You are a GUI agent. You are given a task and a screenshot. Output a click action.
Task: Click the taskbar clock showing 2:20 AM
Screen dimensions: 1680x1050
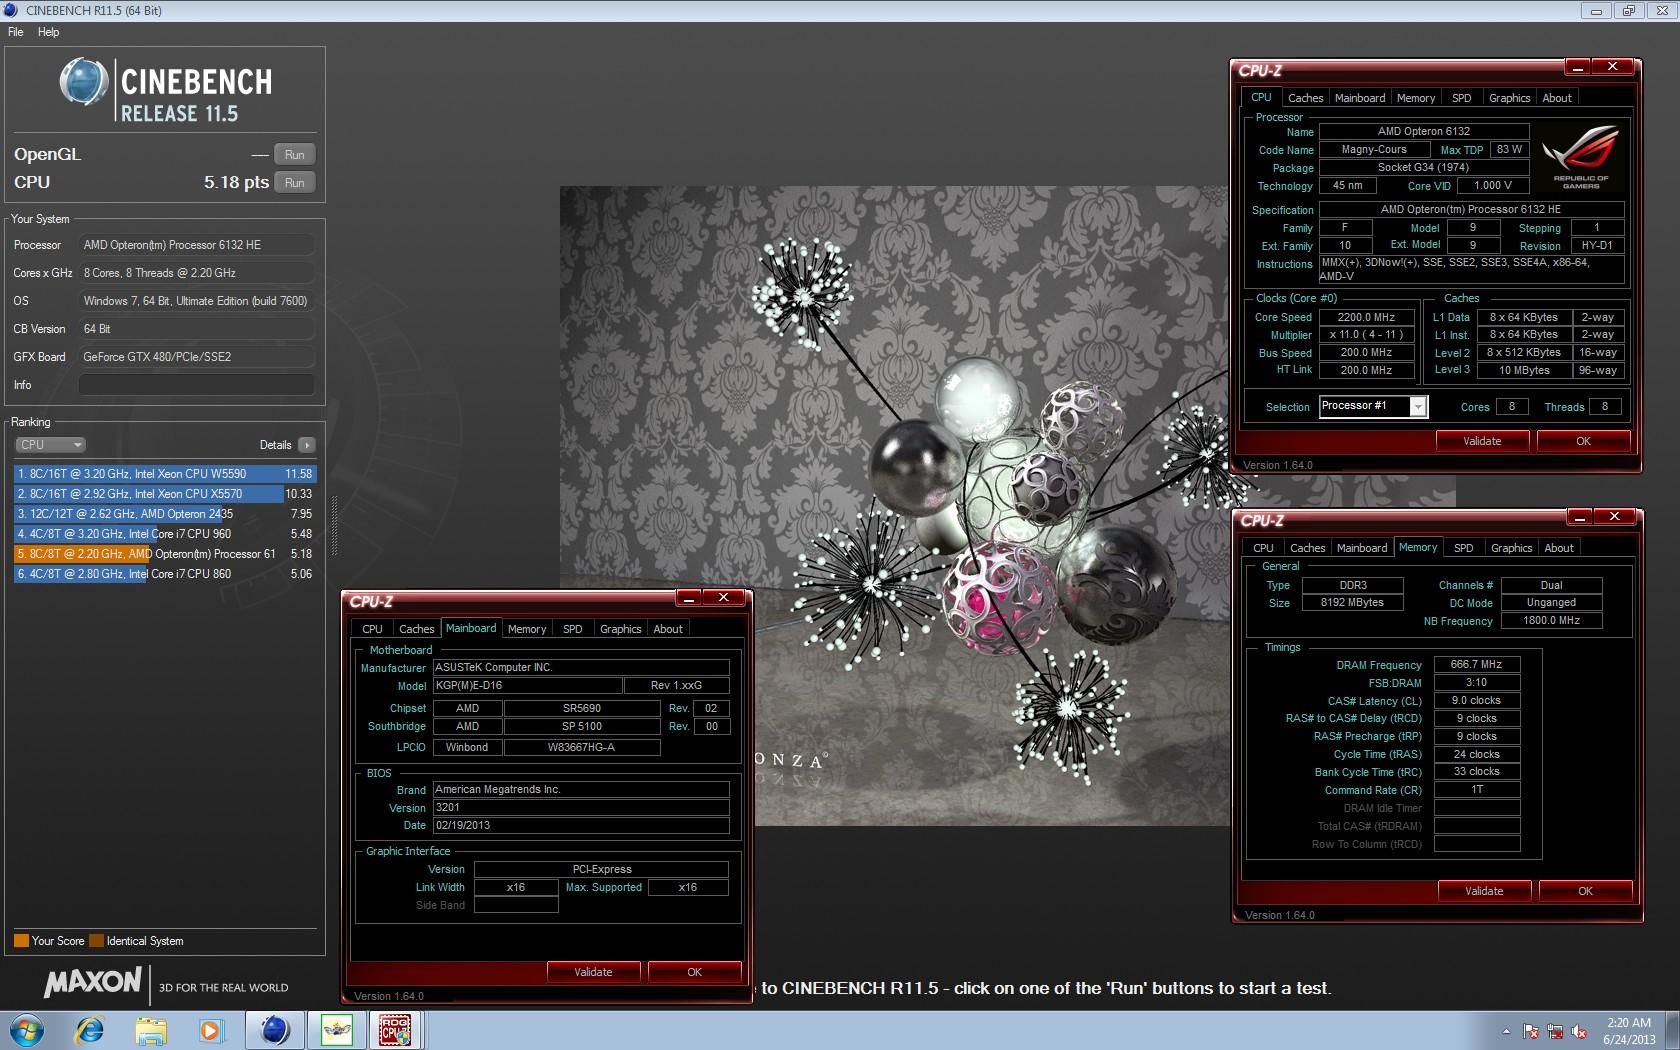[1629, 1031]
